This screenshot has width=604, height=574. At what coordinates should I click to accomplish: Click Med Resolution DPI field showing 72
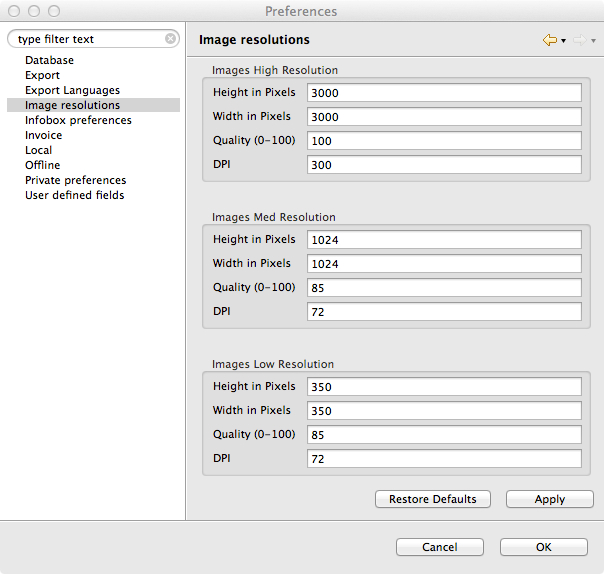444,312
